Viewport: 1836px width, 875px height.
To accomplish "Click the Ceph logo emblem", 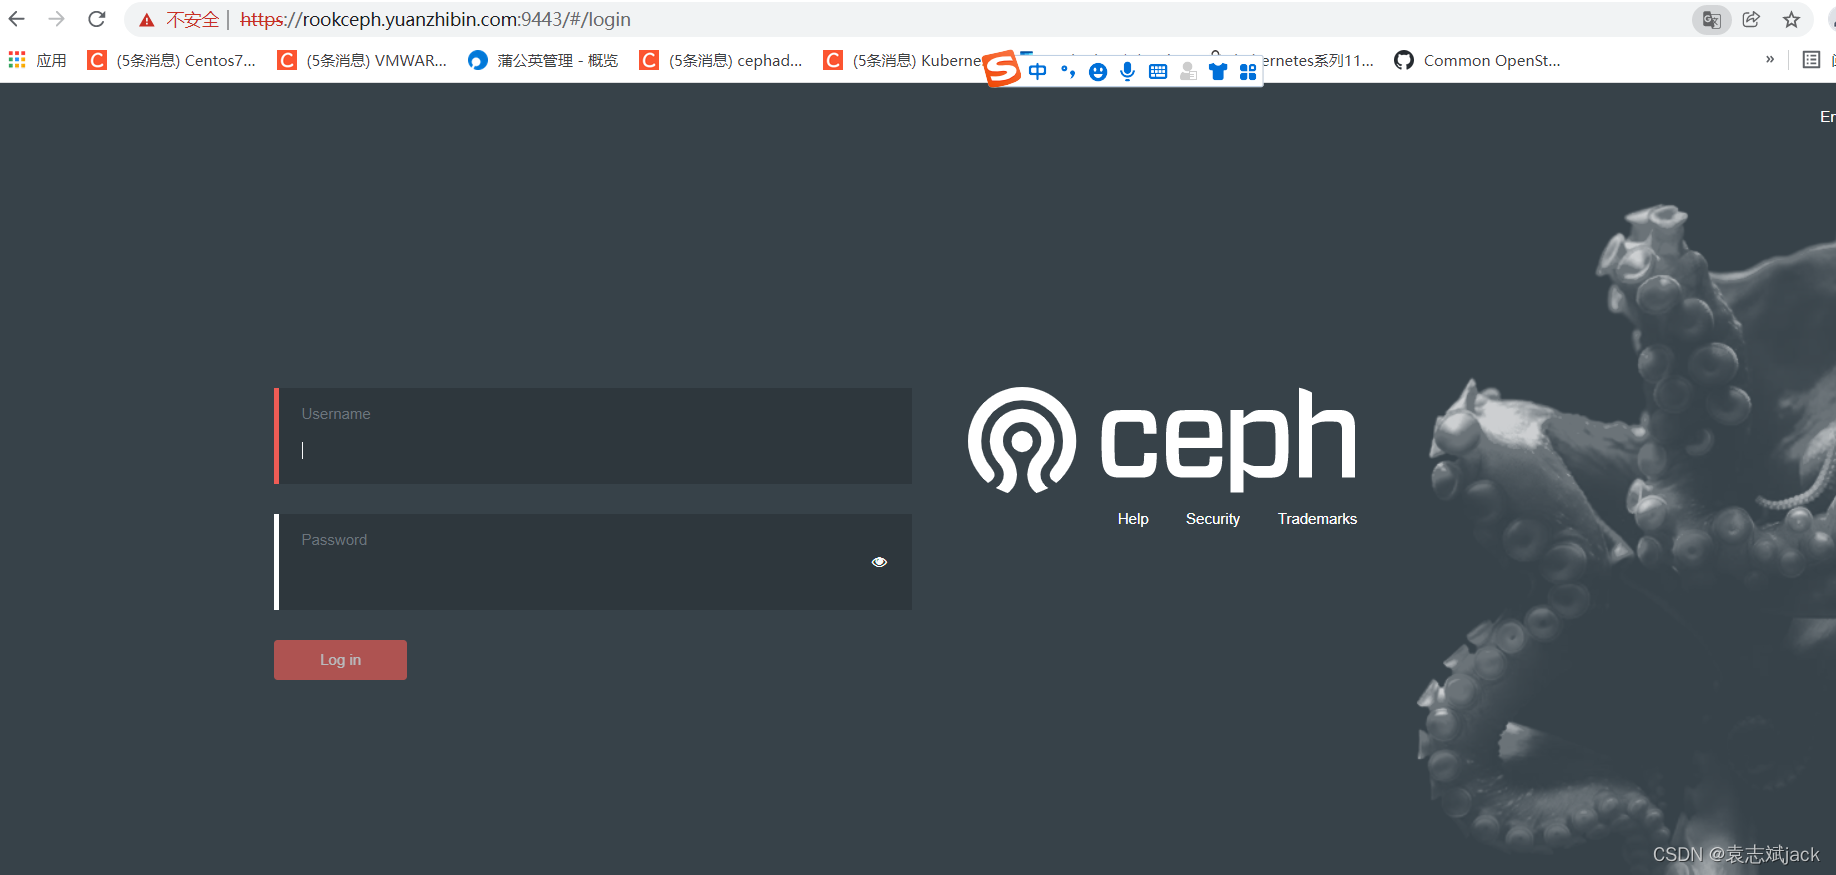I will click(1021, 440).
